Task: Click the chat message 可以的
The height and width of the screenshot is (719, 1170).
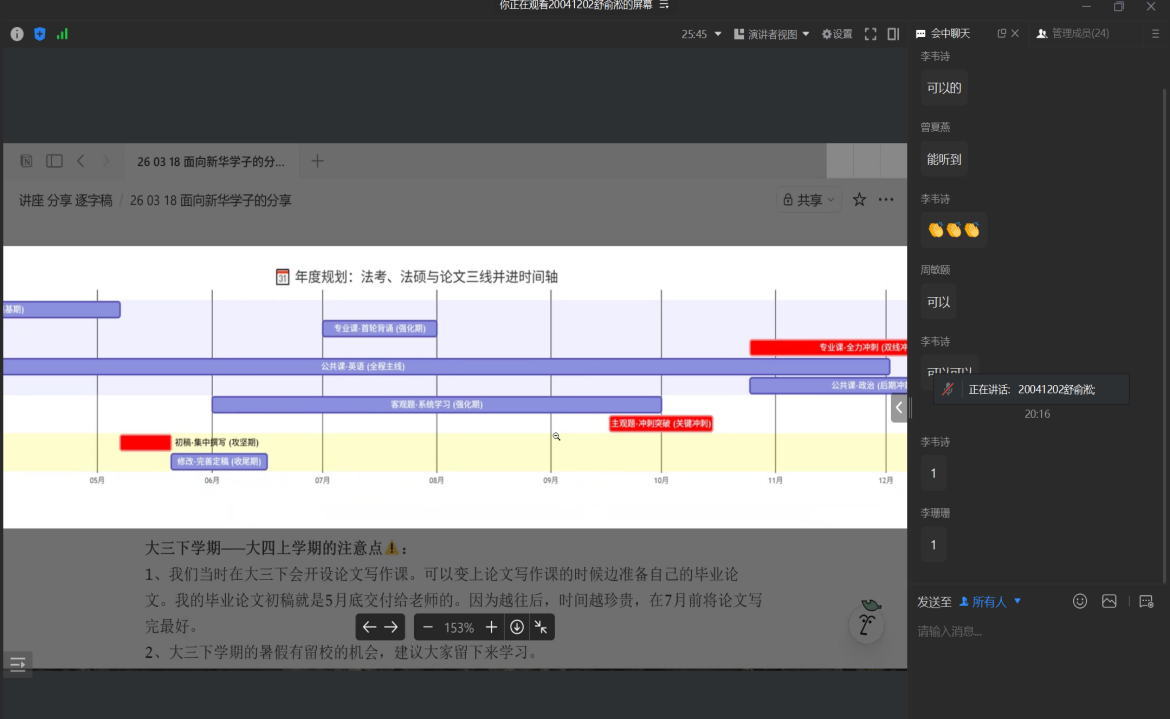Action: point(944,88)
